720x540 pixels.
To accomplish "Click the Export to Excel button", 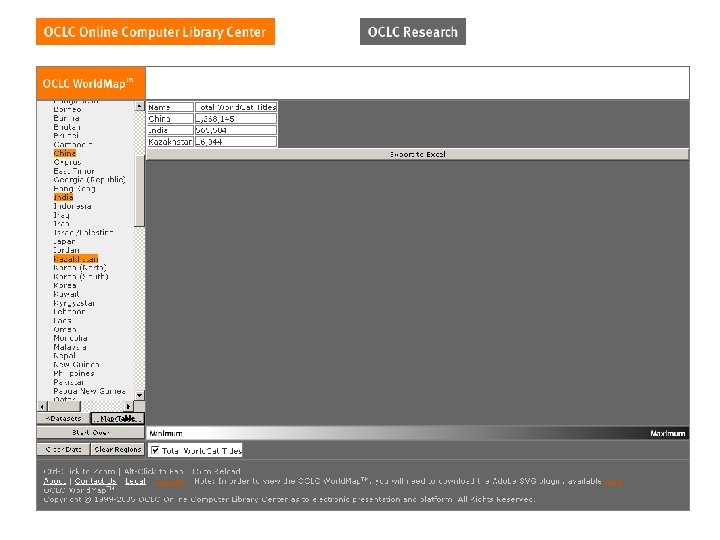I will (x=417, y=154).
